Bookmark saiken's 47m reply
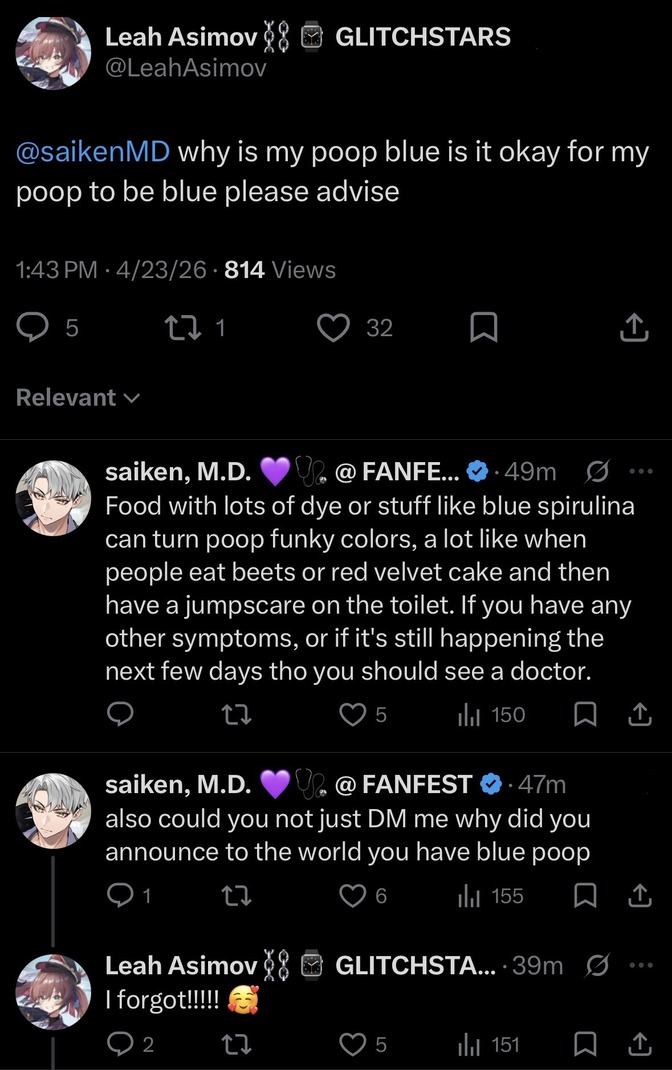The image size is (672, 1070). click(x=588, y=896)
